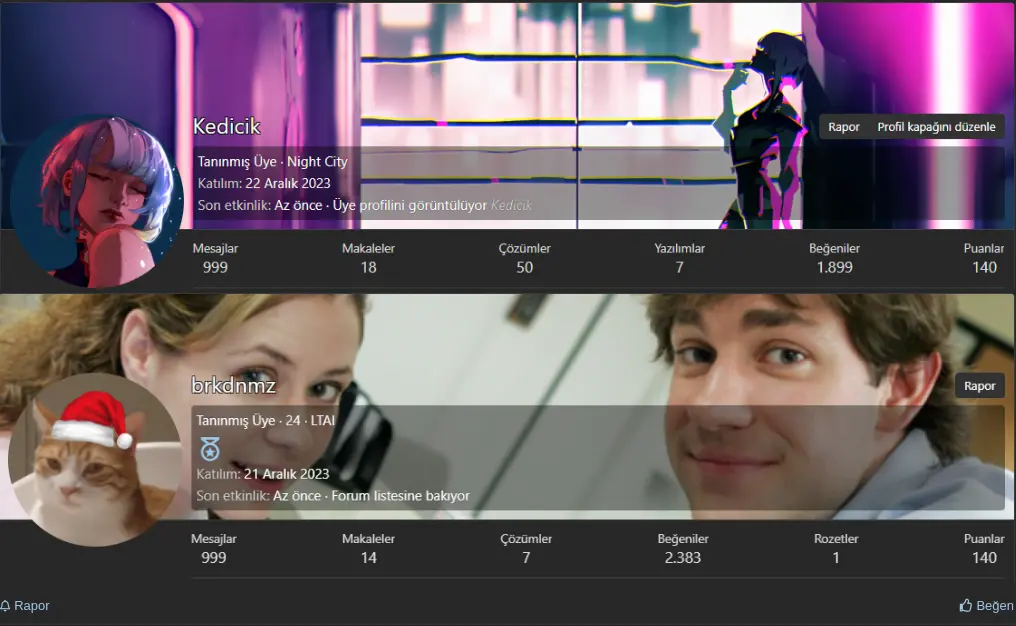Open brkdnmz's cat avatar with Santa hat
Image resolution: width=1016 pixels, height=626 pixels.
click(95, 459)
